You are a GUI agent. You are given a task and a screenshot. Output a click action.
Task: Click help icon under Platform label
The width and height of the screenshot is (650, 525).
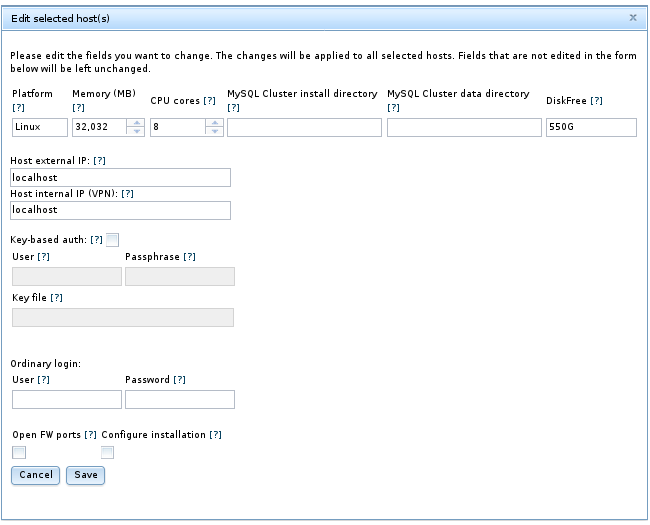18,107
